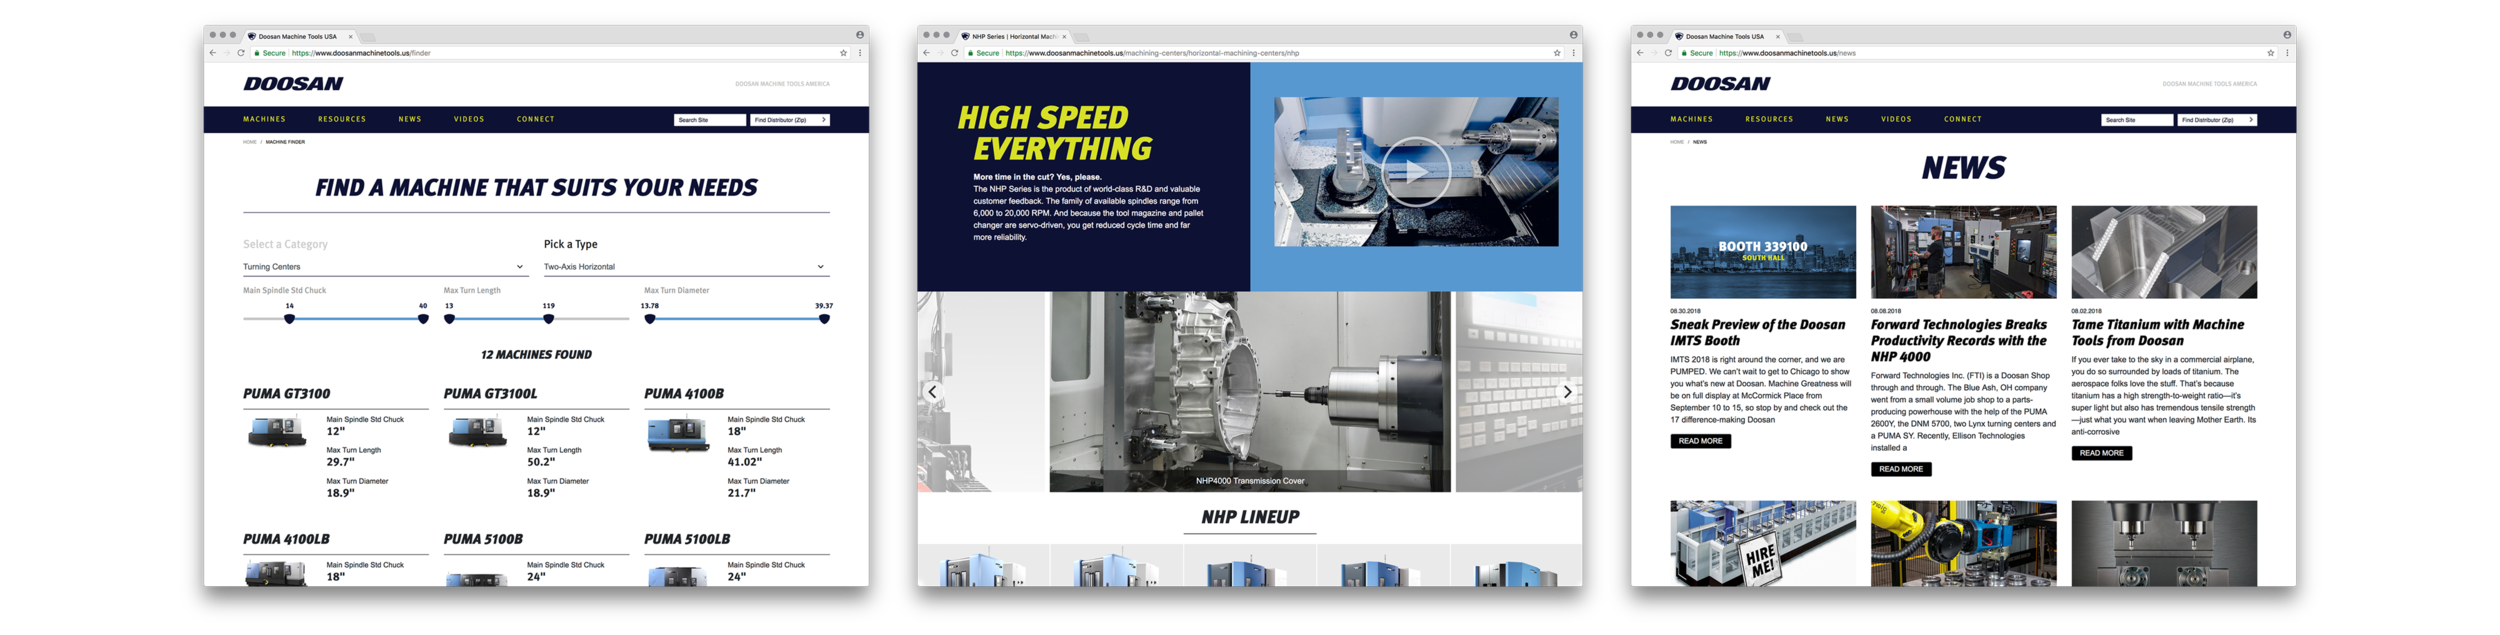Screen dimensions: 2500x635
Task: Open Hire Me article thumbnail
Action: point(1763,543)
